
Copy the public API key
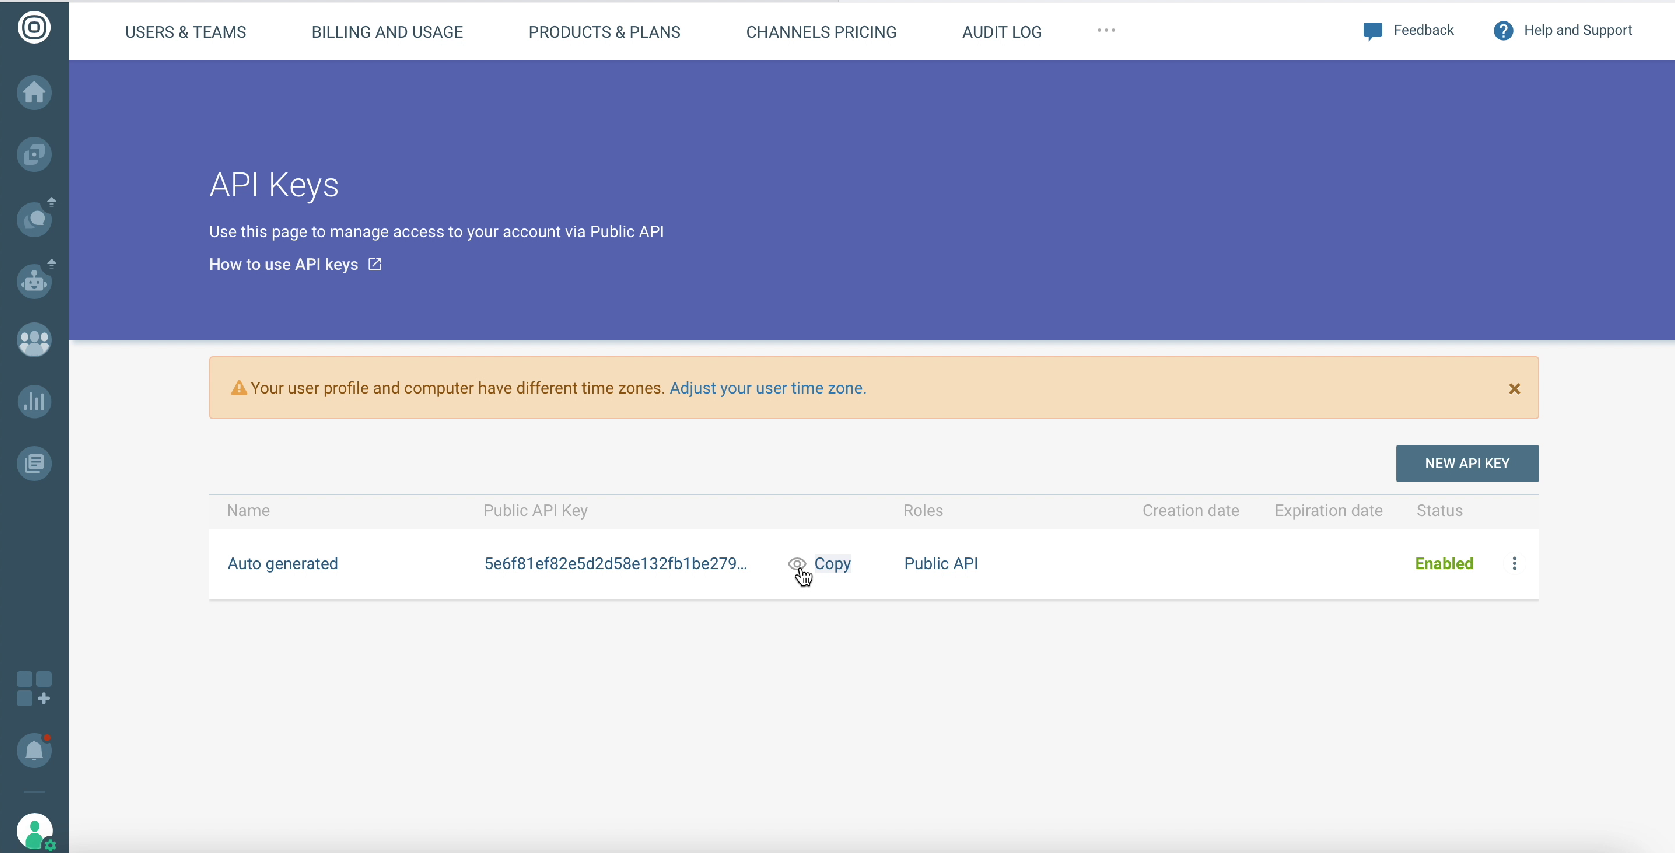[832, 564]
